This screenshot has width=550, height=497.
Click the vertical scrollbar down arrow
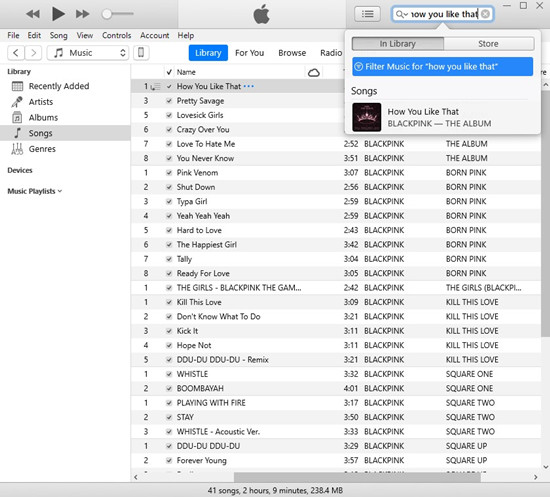[x=546, y=467]
